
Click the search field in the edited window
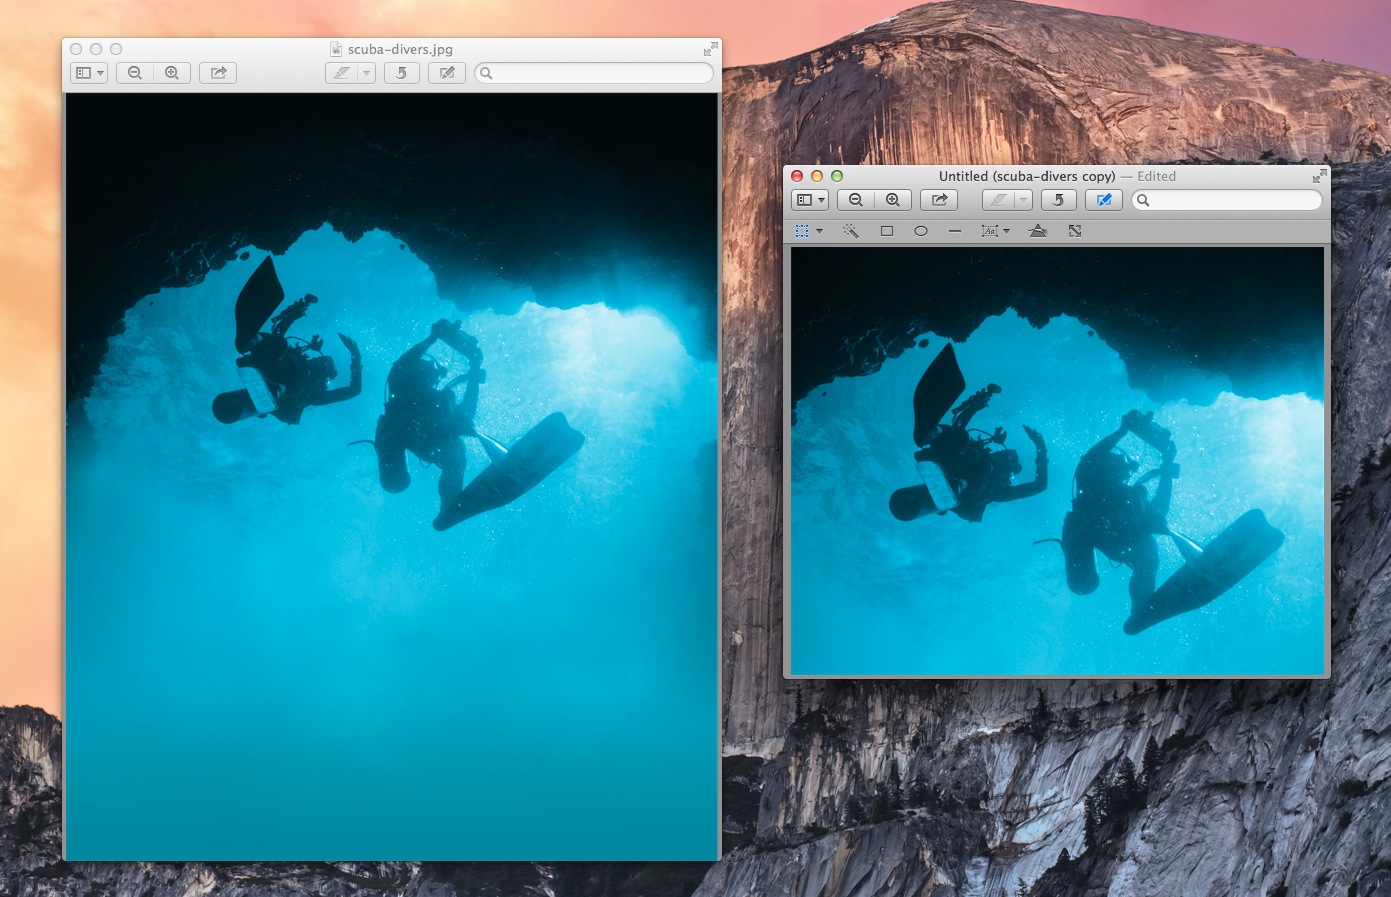pyautogui.click(x=1225, y=200)
